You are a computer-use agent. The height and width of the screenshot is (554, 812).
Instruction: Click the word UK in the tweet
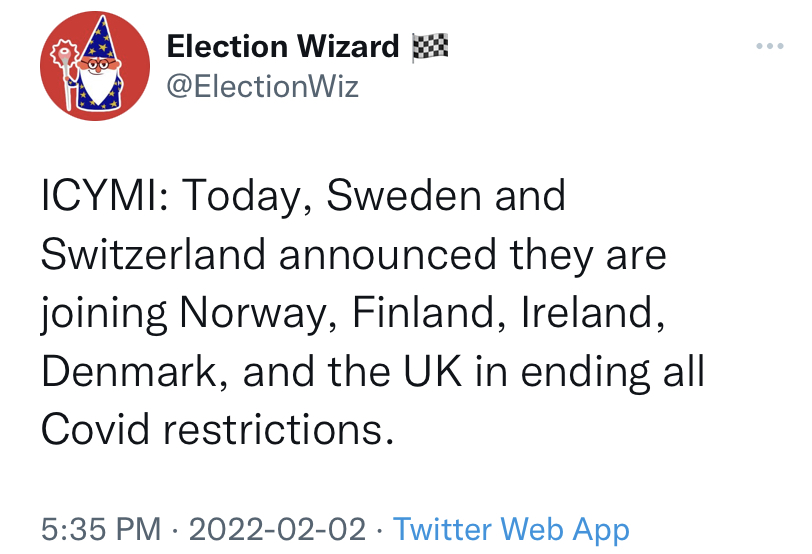(432, 372)
